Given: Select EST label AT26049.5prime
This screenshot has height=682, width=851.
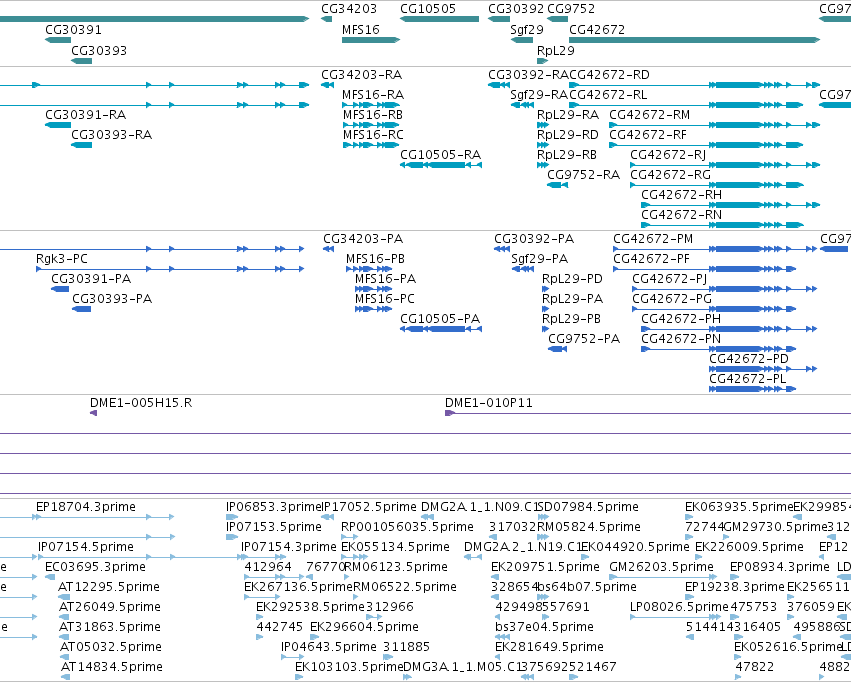Looking at the screenshot, I should coord(110,607).
